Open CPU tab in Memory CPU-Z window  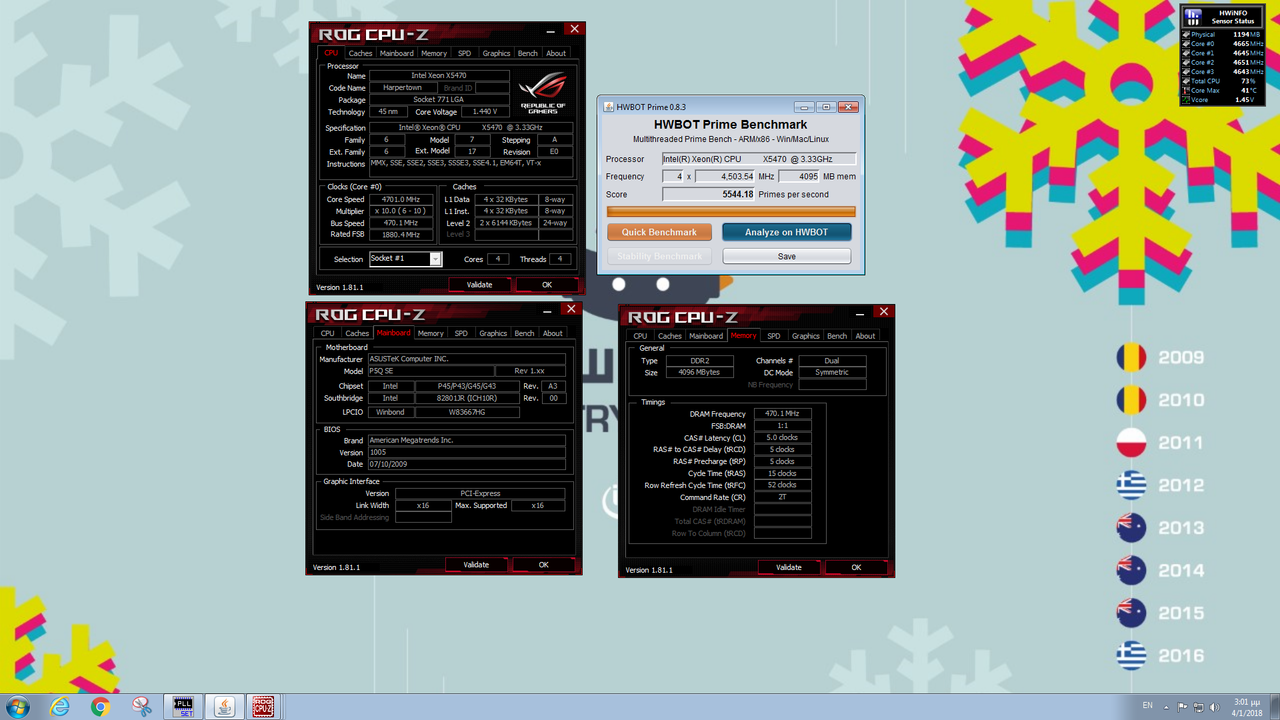[640, 336]
